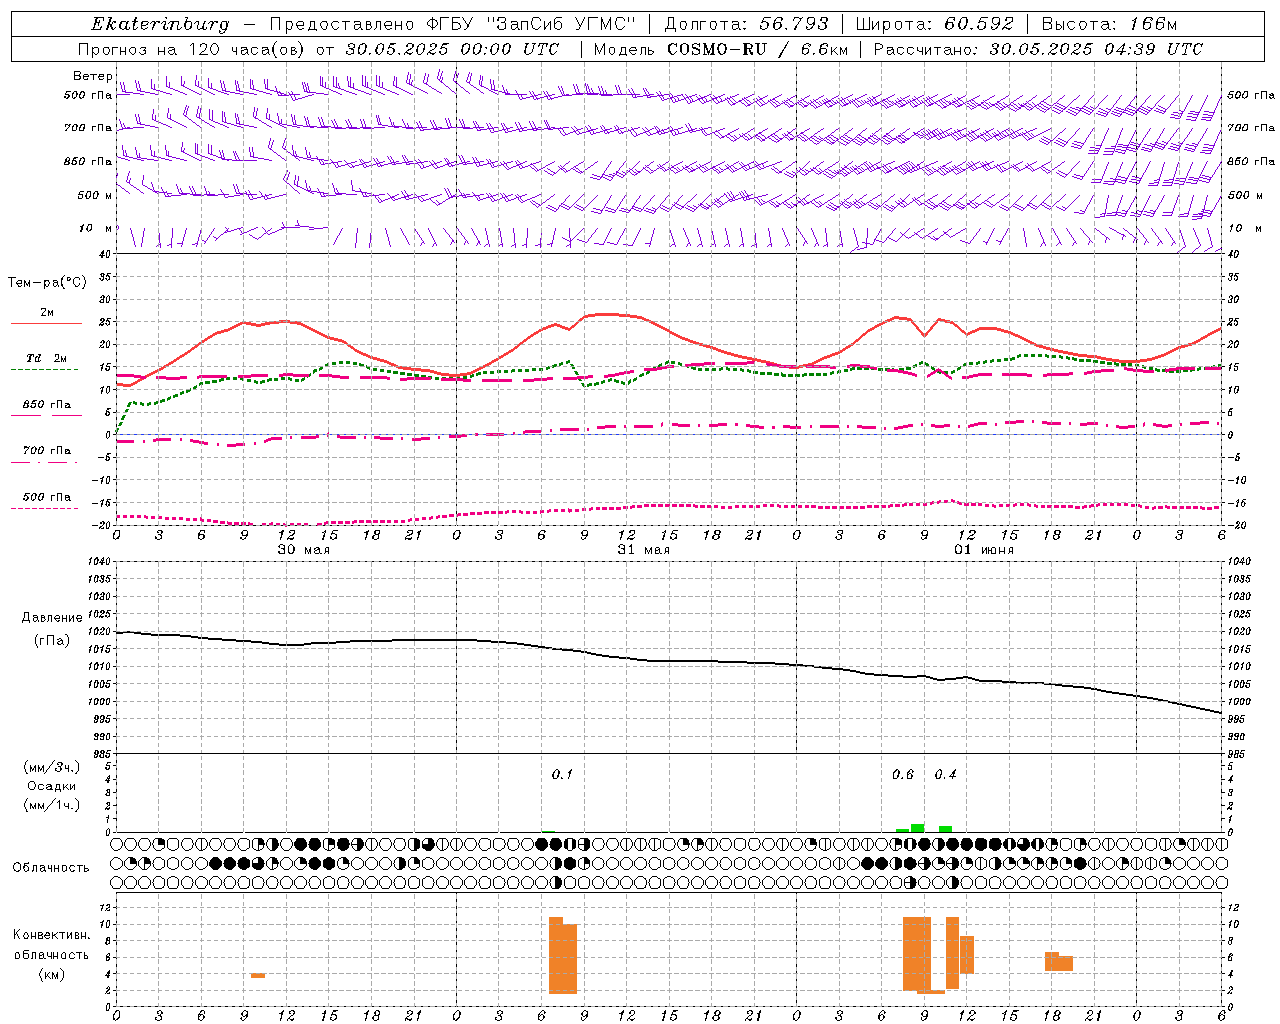Click the 0.4 precipitation value

[945, 774]
